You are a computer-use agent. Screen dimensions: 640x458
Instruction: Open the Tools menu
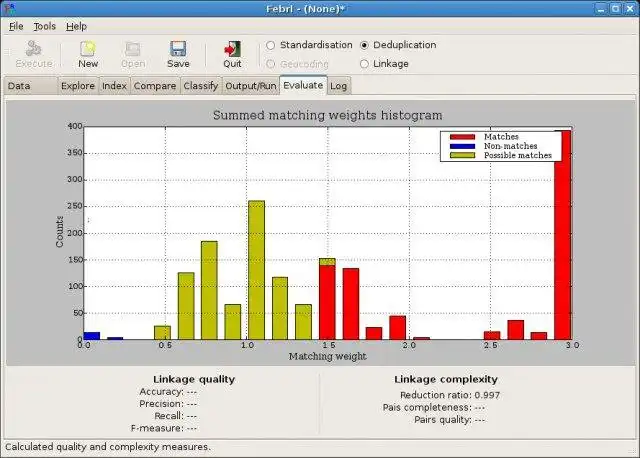tap(44, 27)
